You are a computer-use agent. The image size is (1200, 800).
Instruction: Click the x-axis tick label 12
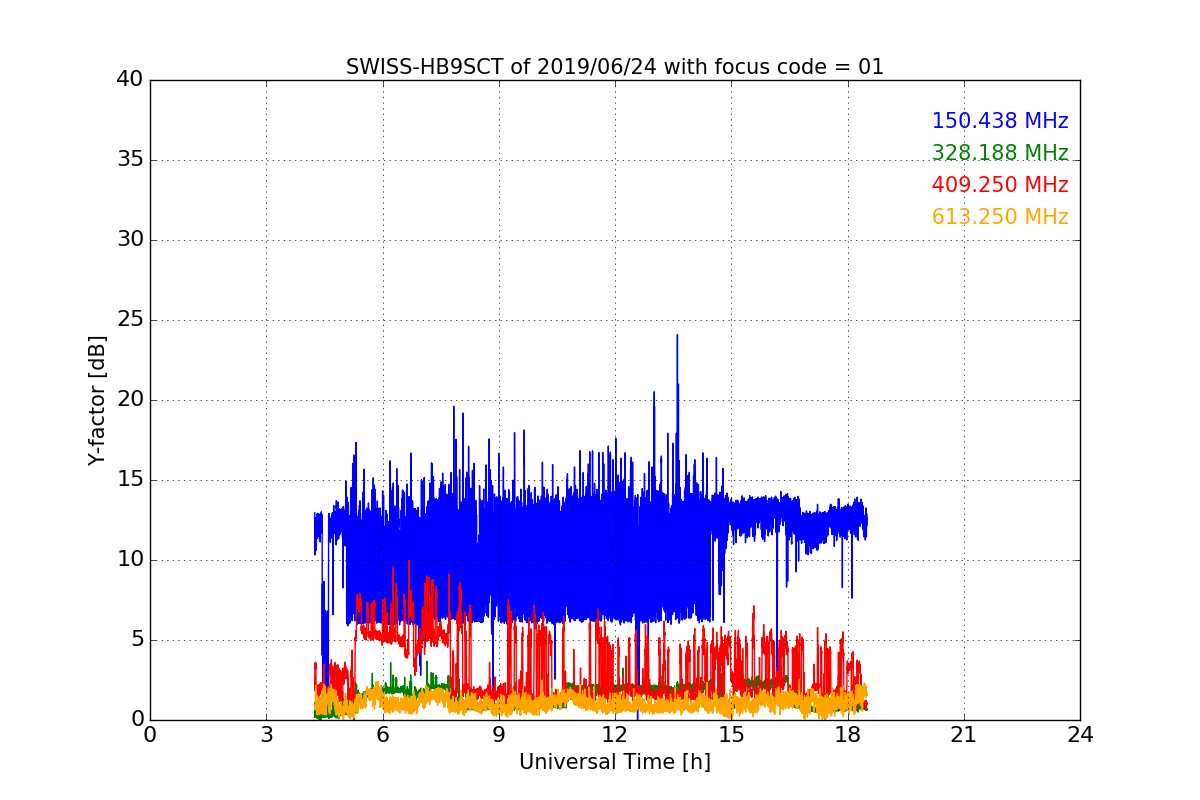(615, 735)
